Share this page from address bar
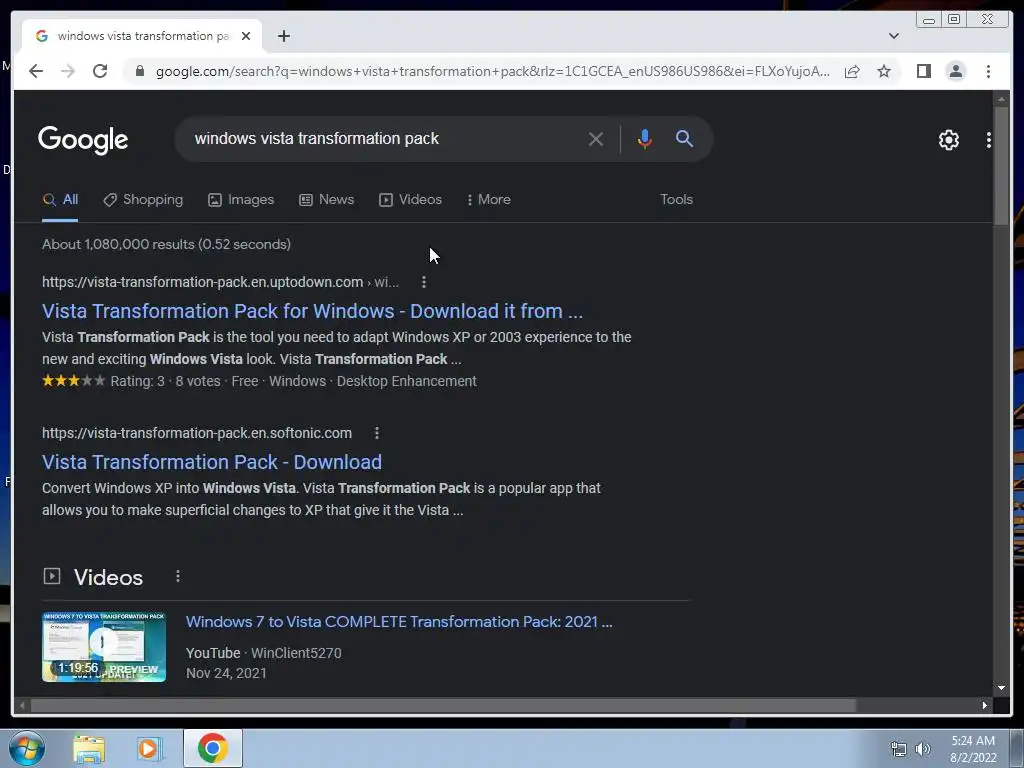1024x768 pixels. tap(852, 71)
